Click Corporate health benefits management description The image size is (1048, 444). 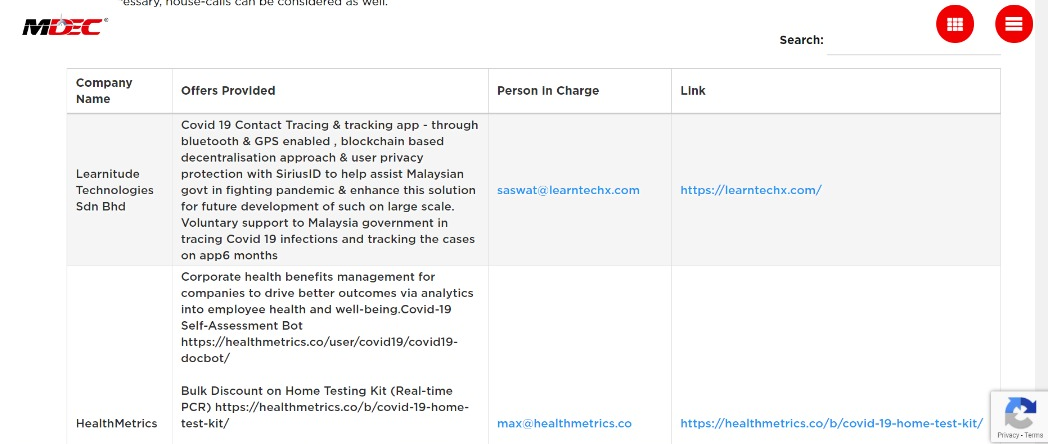coord(327,318)
